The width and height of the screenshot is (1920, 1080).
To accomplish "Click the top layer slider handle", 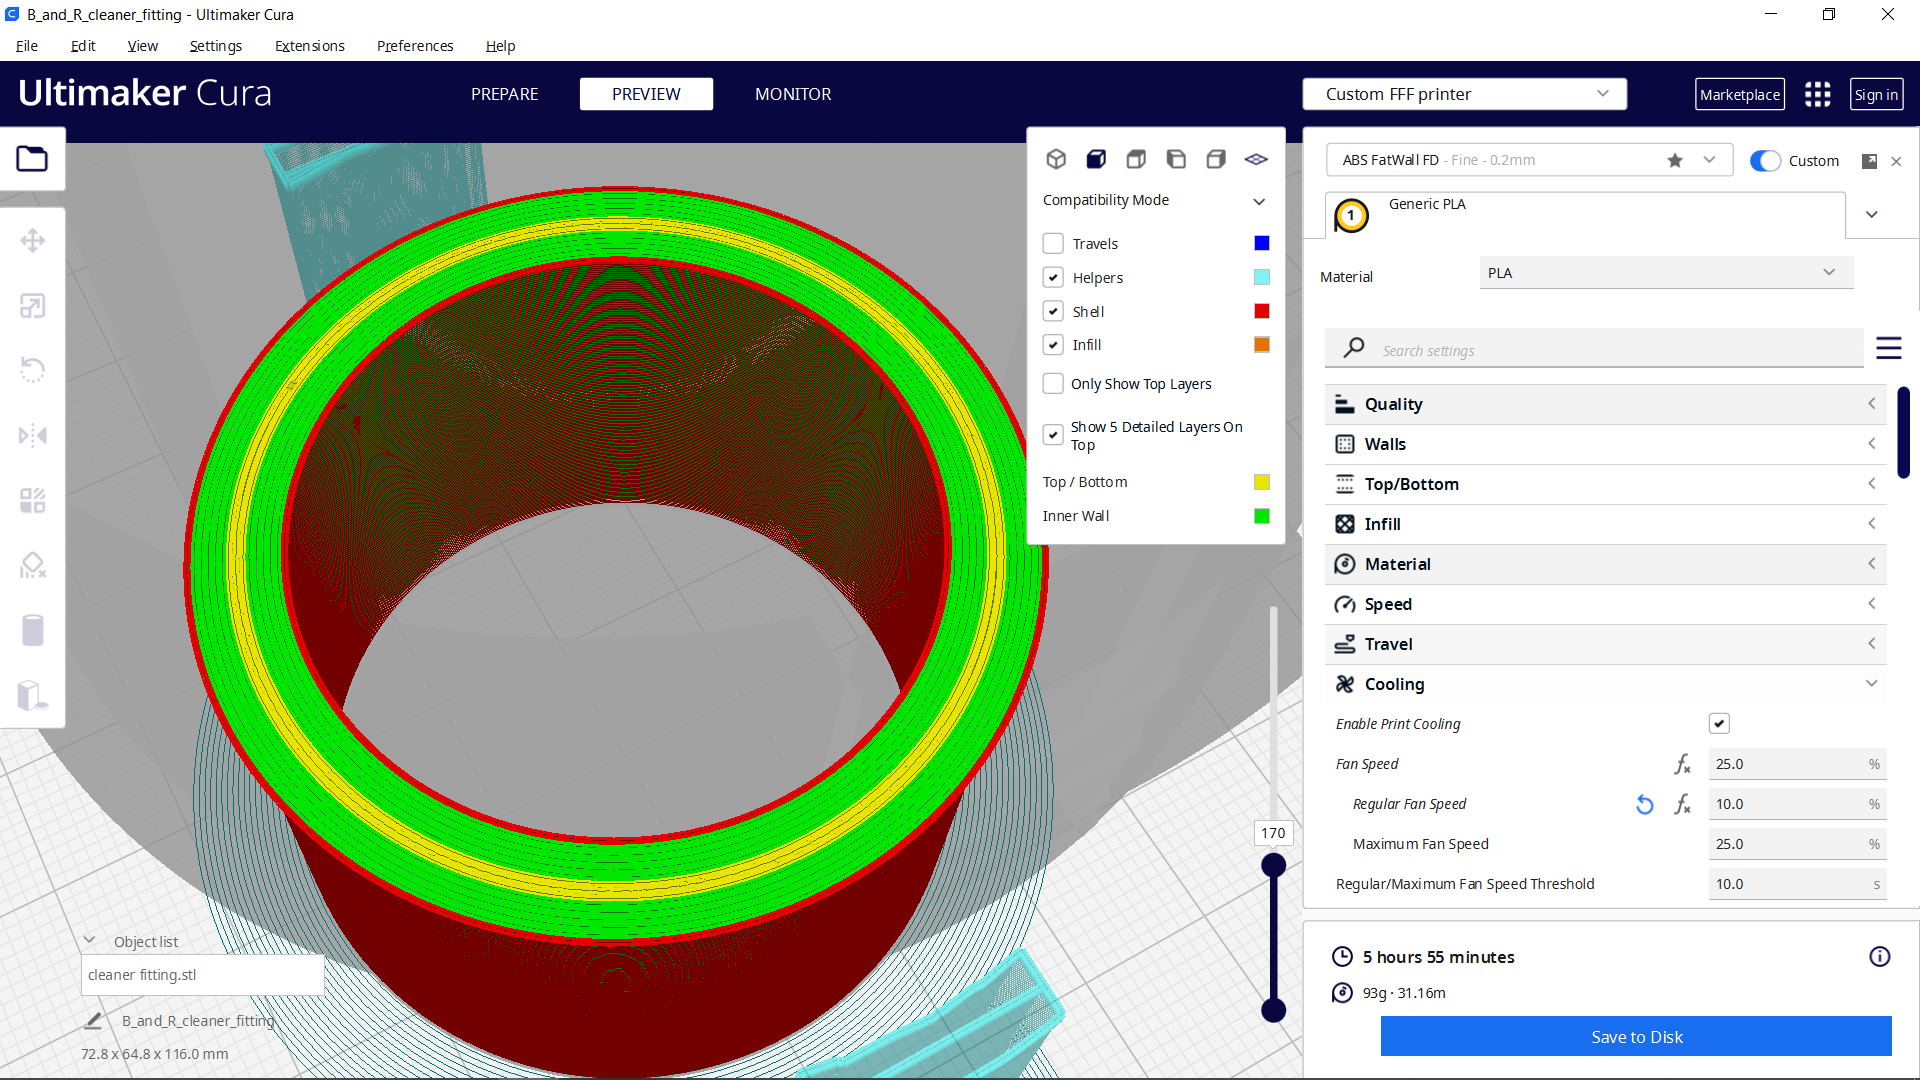I will coord(1273,865).
